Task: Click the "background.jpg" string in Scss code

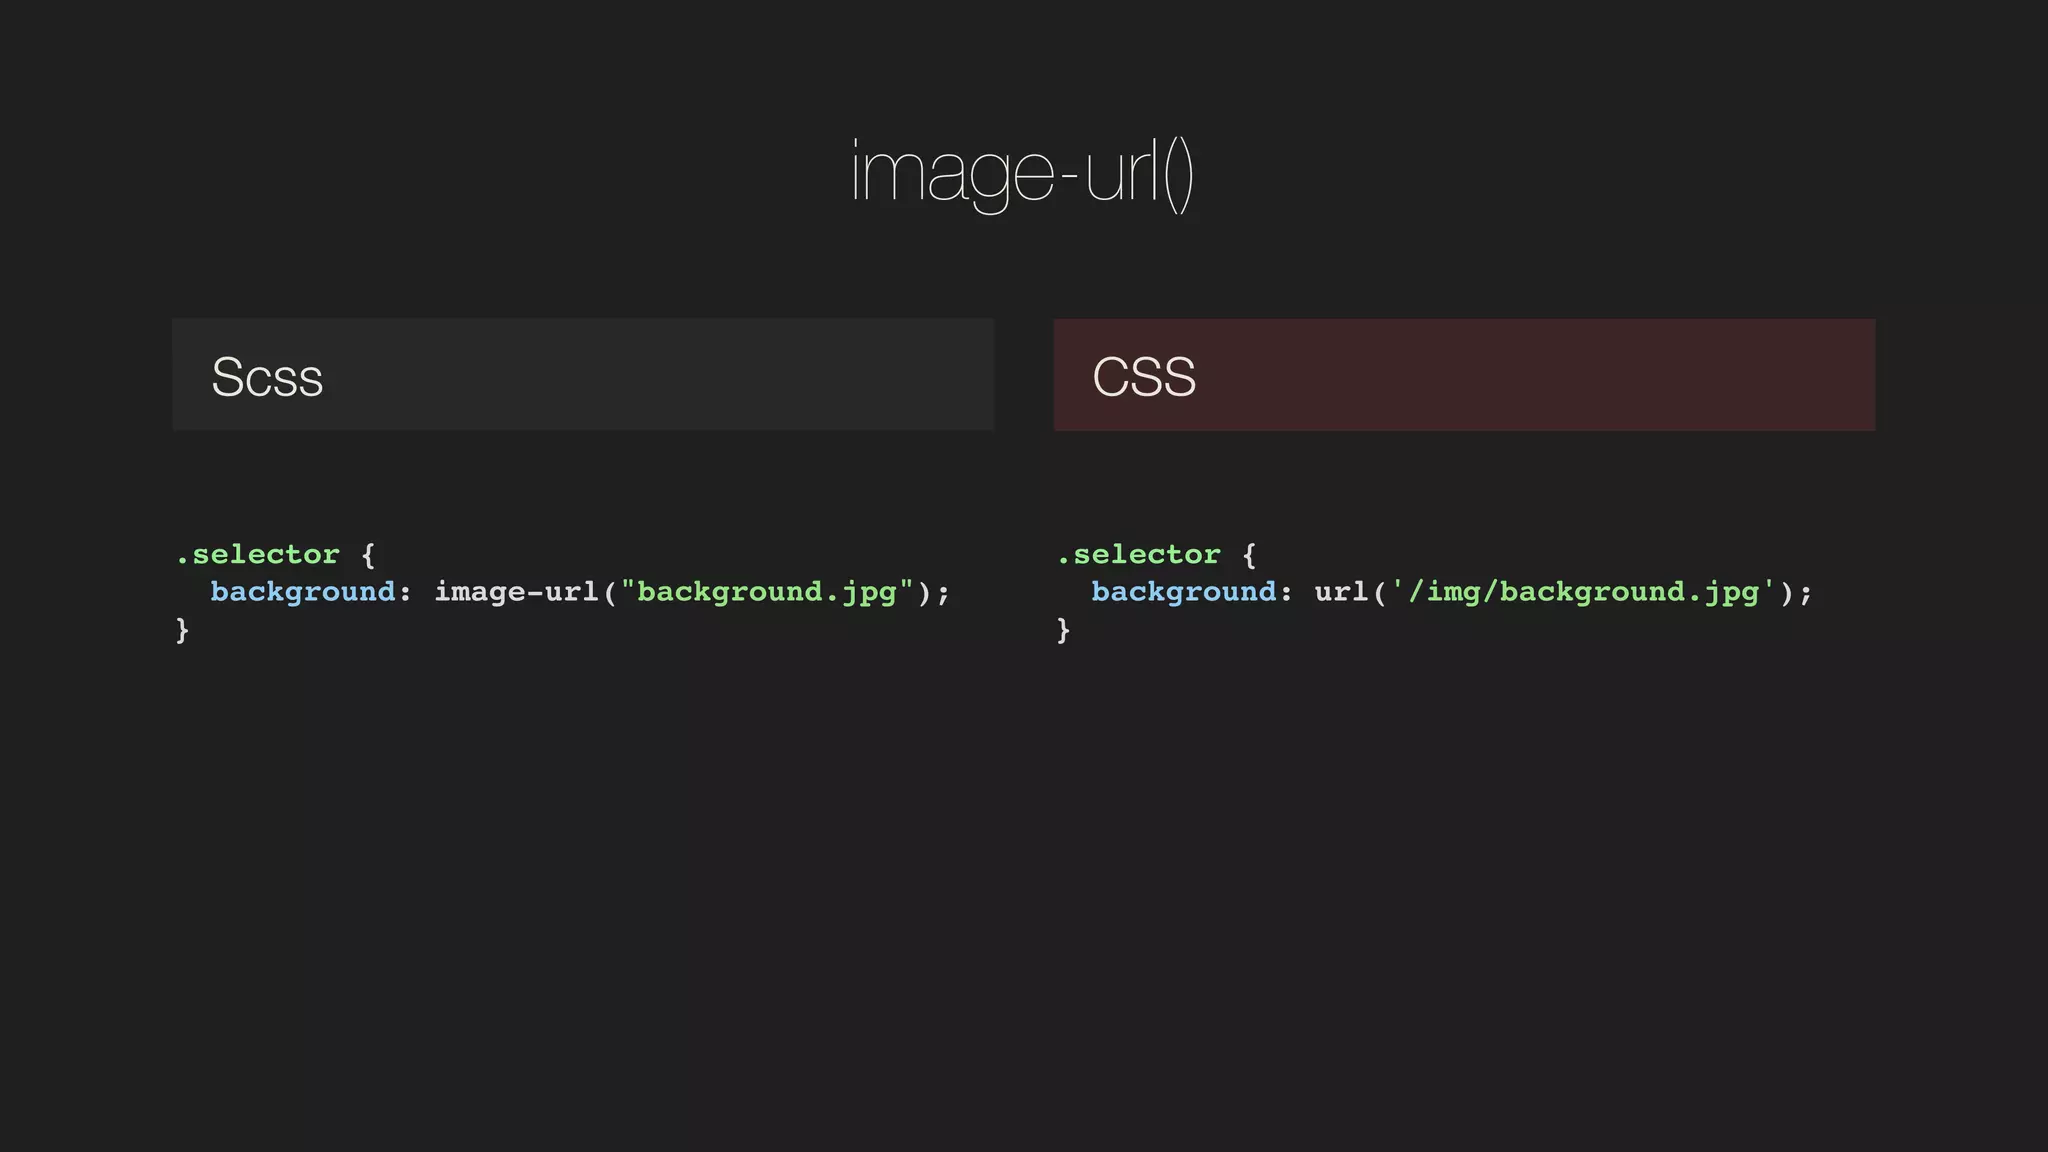Action: coord(767,592)
